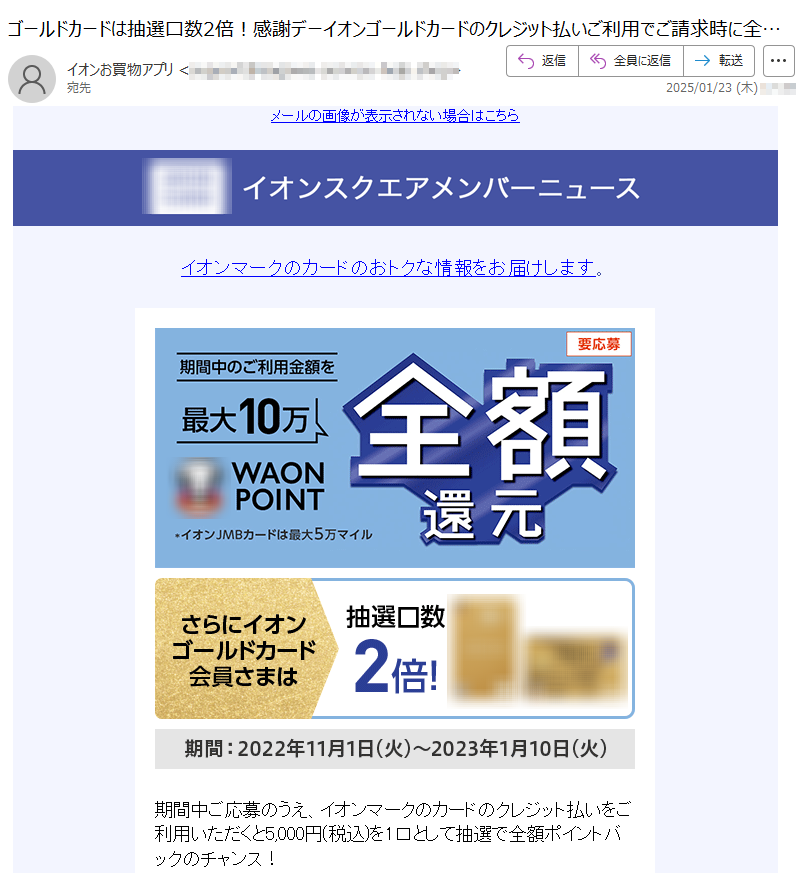This screenshot has width=799, height=873.
Task: Click the forward arrow icon
Action: tap(703, 61)
